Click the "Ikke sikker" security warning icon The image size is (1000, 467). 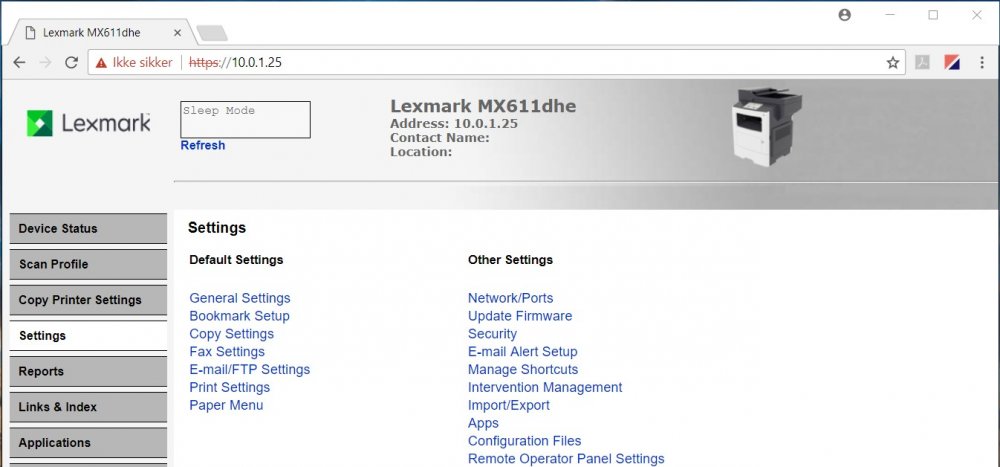pyautogui.click(x=99, y=62)
